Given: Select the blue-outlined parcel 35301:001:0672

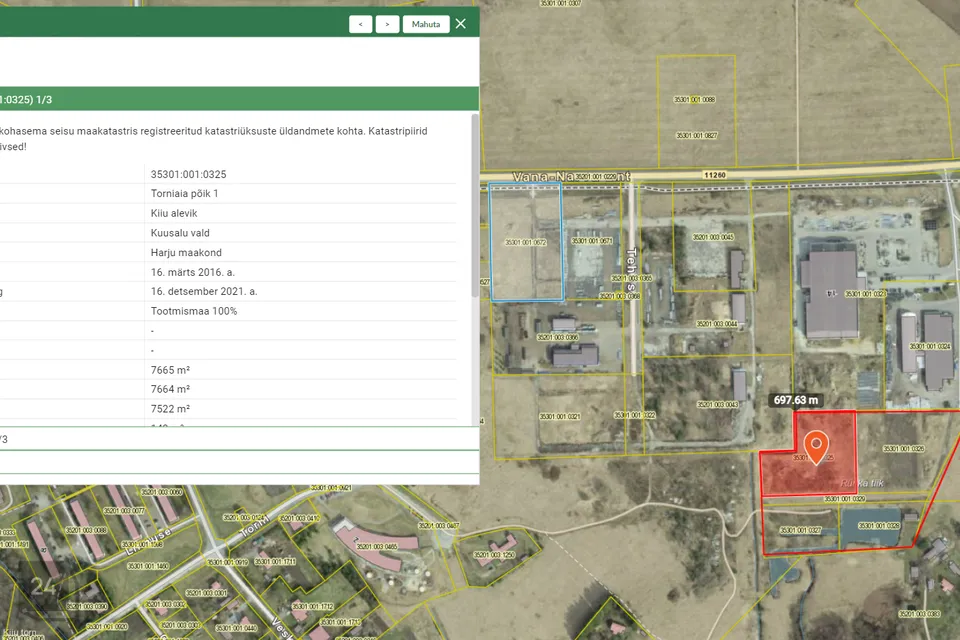Looking at the screenshot, I should click(525, 243).
